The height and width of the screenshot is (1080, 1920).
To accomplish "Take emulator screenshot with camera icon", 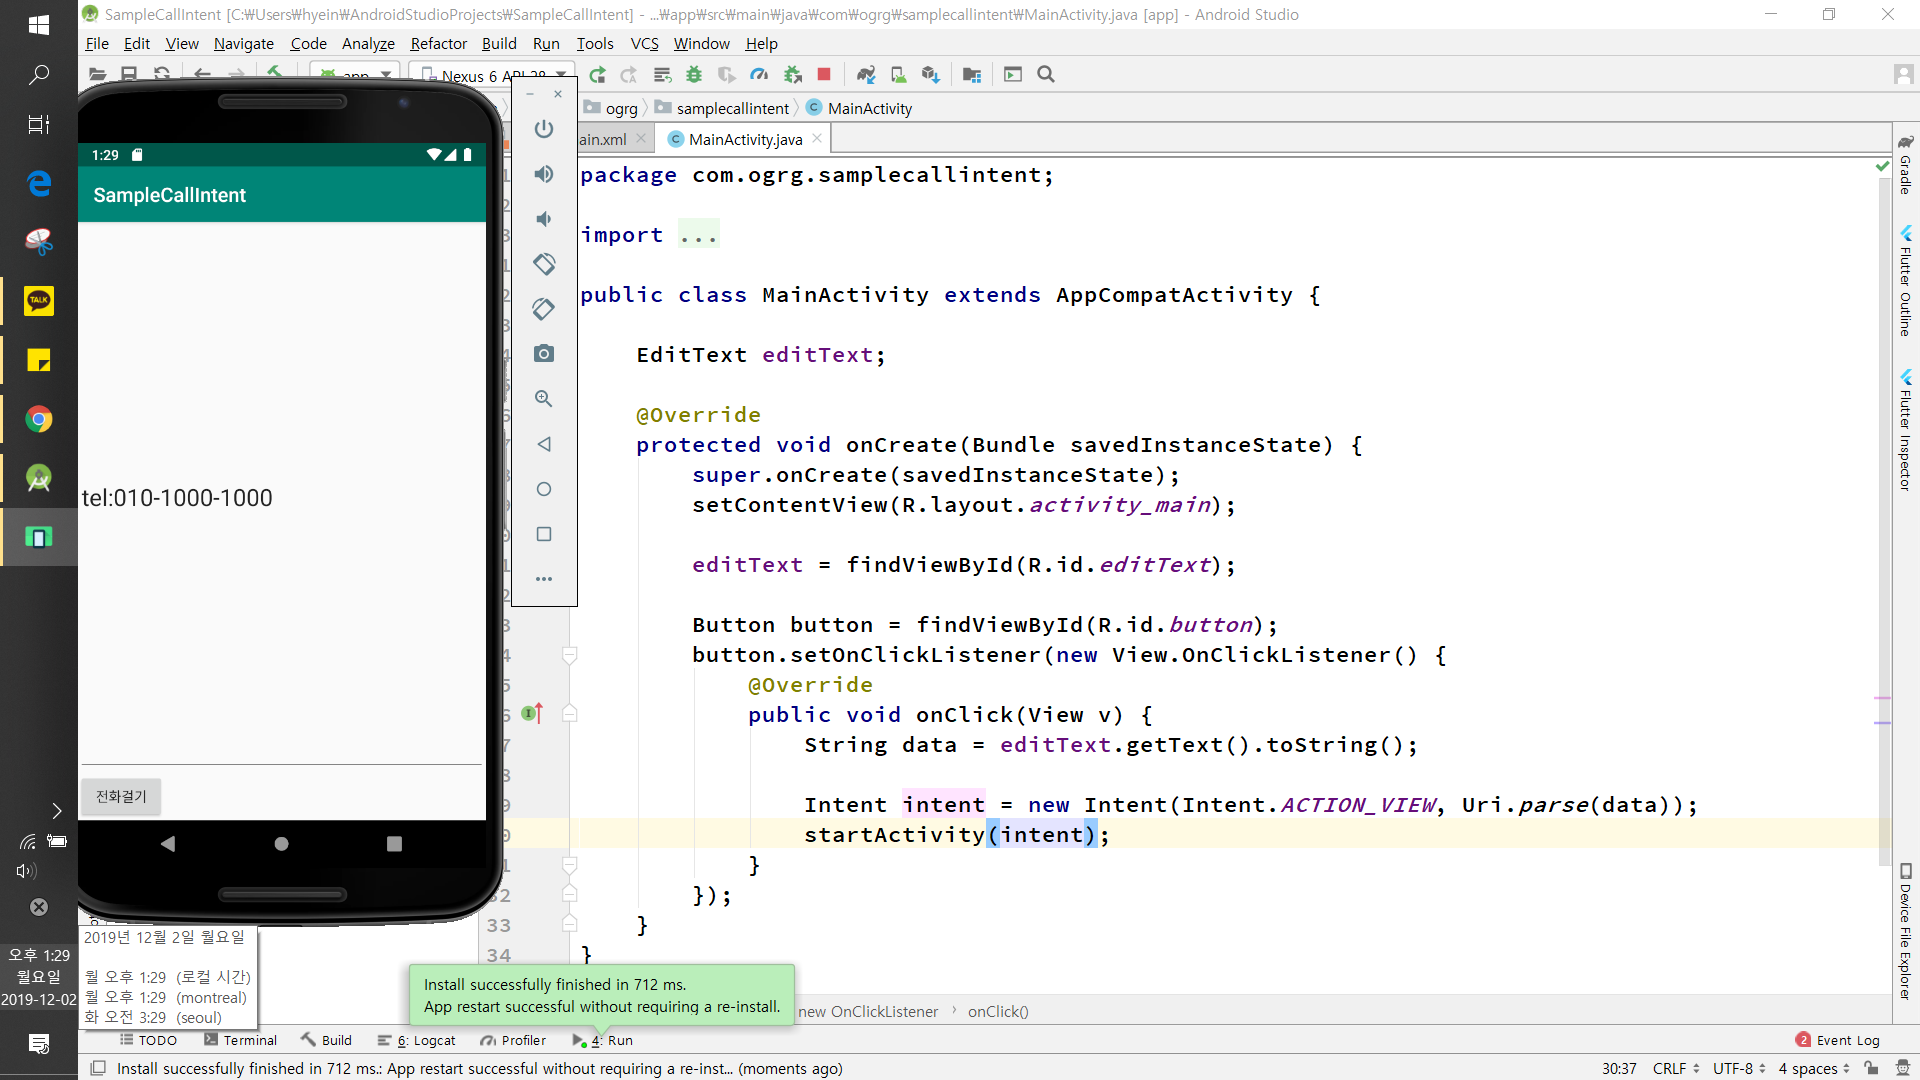I will 544,354.
